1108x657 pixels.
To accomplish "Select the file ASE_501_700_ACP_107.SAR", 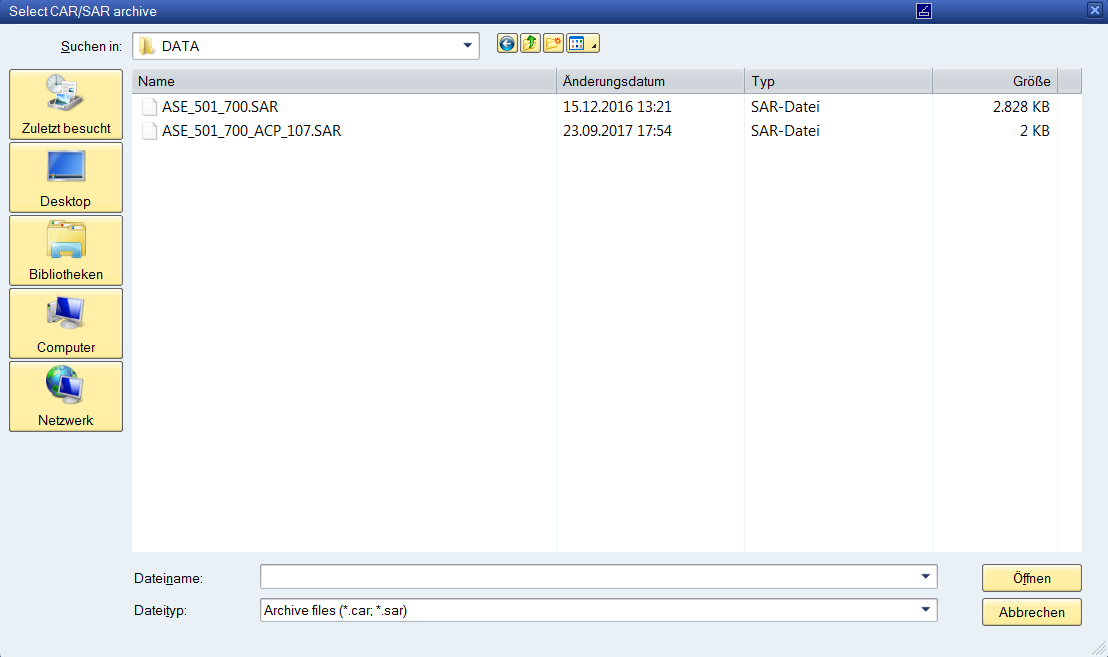I will pyautogui.click(x=250, y=130).
